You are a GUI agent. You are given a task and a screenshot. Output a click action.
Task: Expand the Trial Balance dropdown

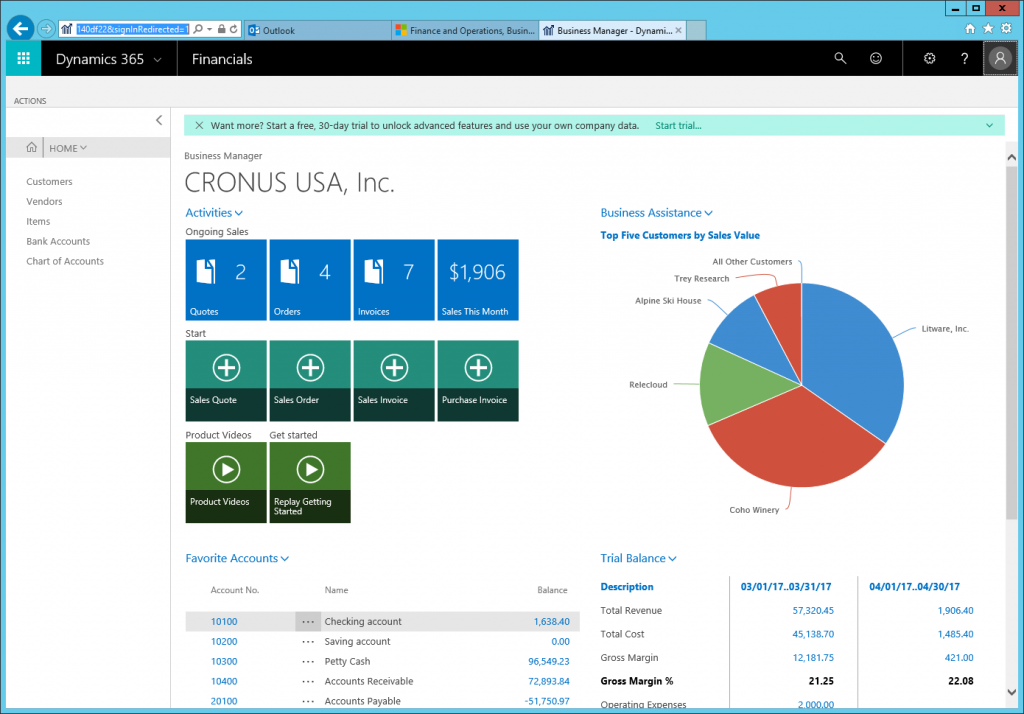coord(673,559)
